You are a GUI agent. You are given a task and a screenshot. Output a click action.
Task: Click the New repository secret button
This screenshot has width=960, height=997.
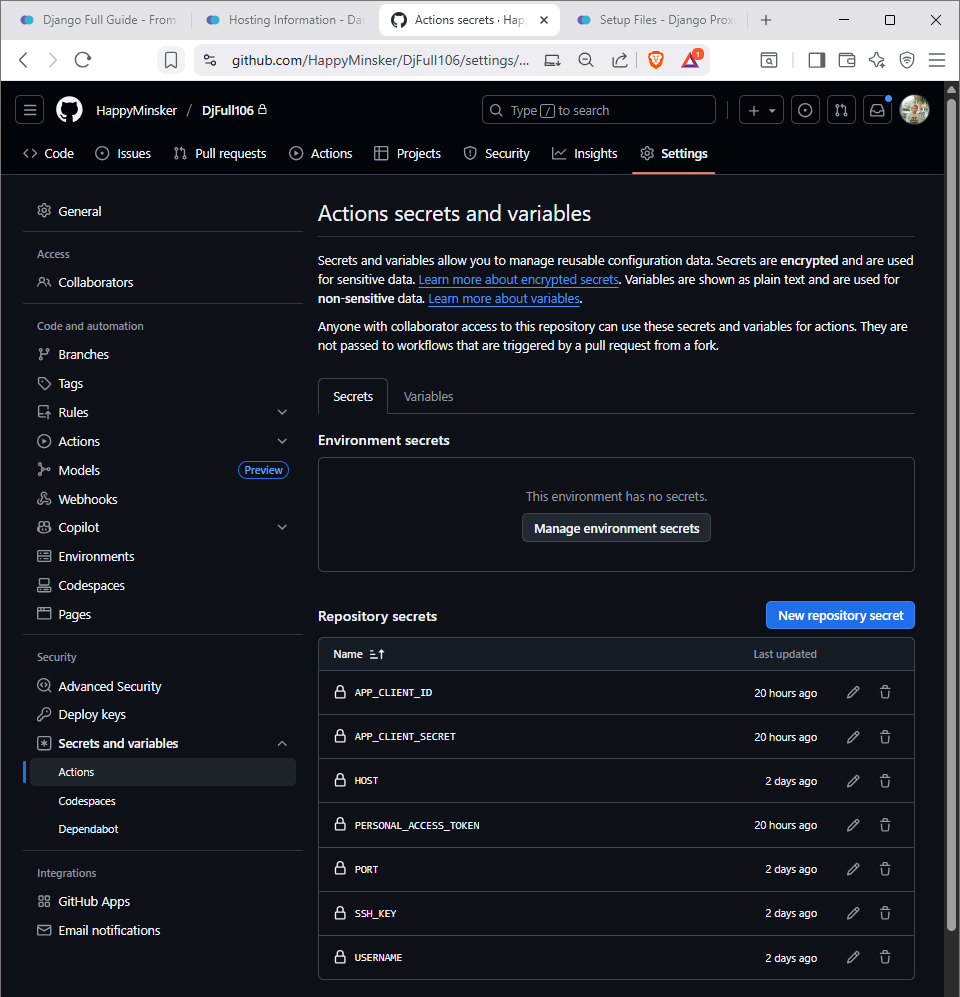[x=840, y=615]
